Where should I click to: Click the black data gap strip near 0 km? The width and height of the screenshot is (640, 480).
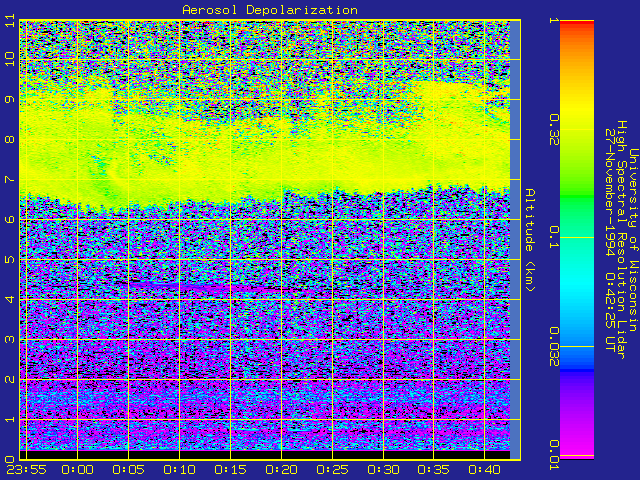[x=265, y=455]
